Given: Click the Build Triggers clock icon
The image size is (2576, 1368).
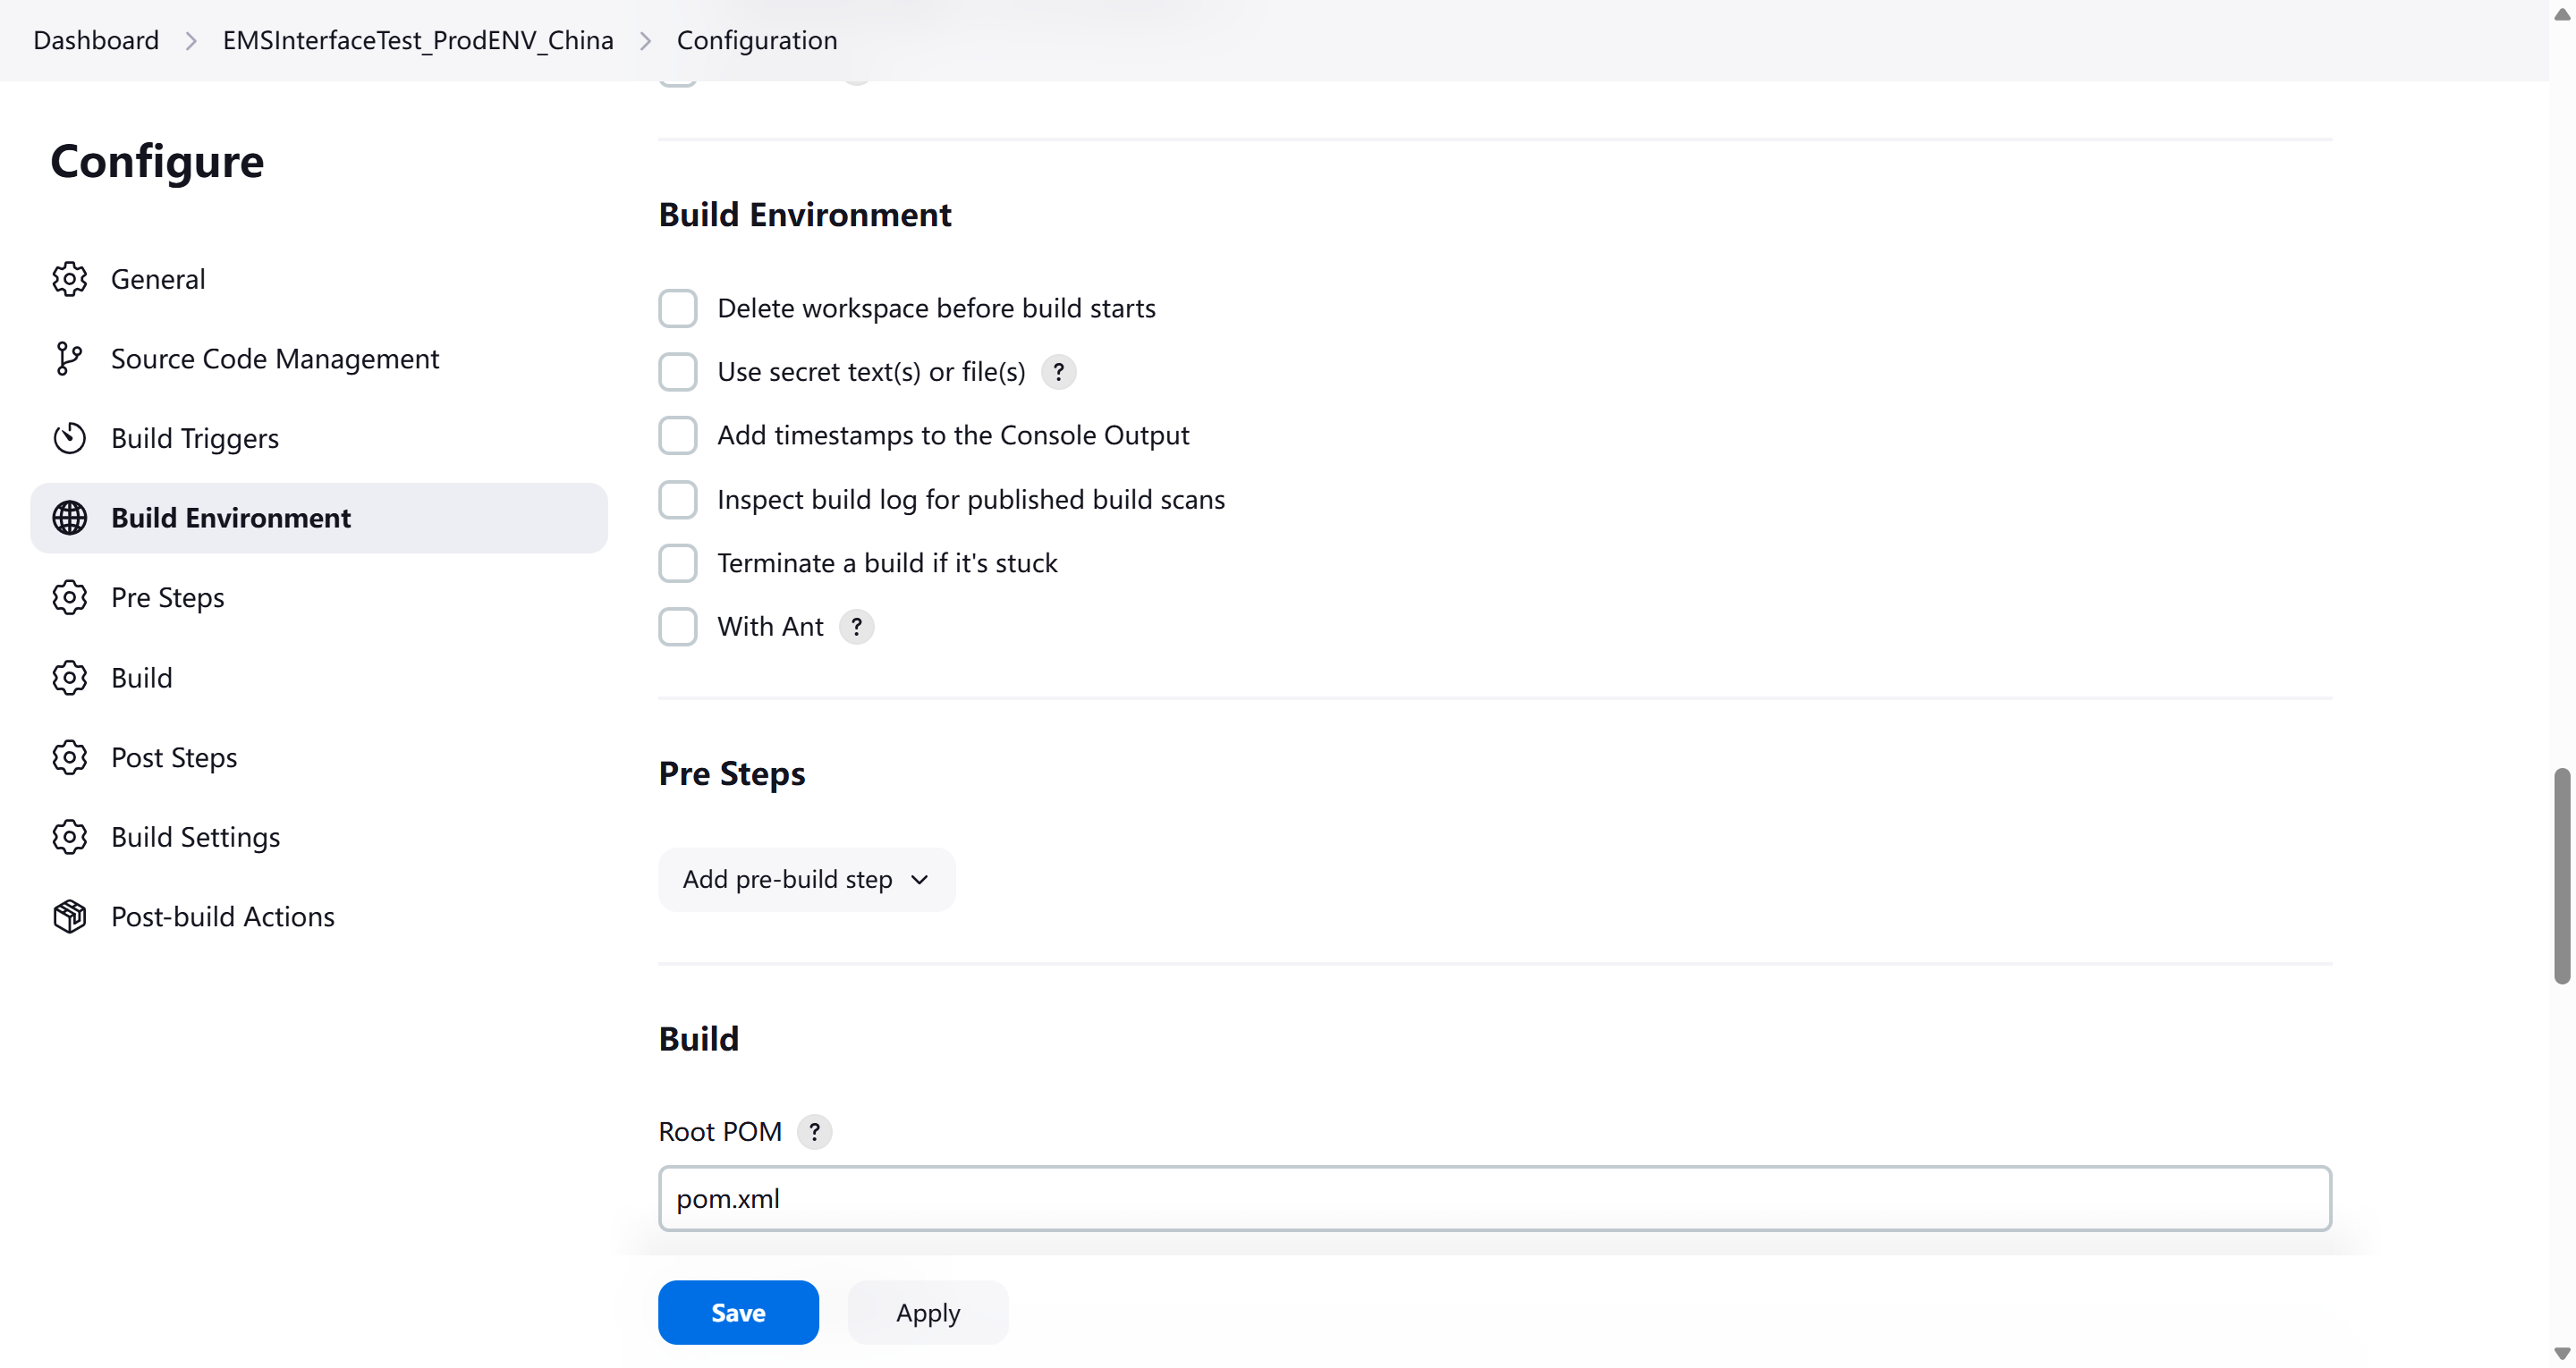Looking at the screenshot, I should 69,438.
